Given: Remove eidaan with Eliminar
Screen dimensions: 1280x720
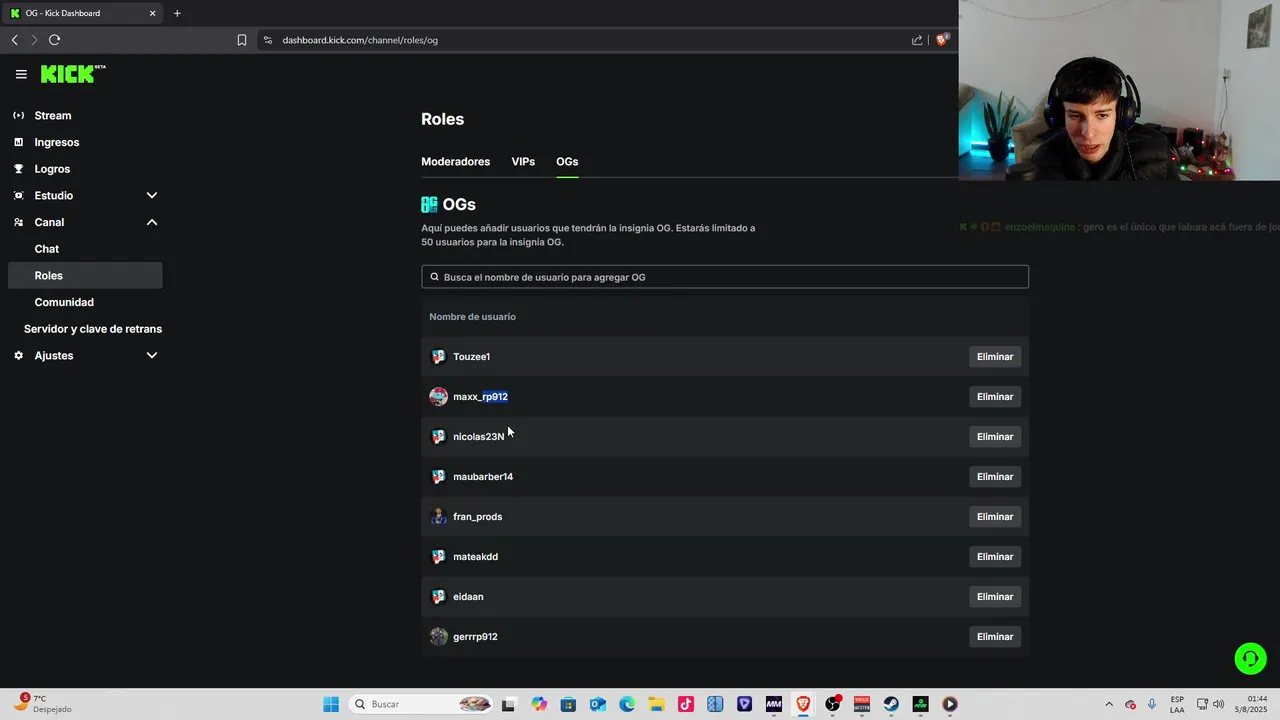Looking at the screenshot, I should click(995, 596).
